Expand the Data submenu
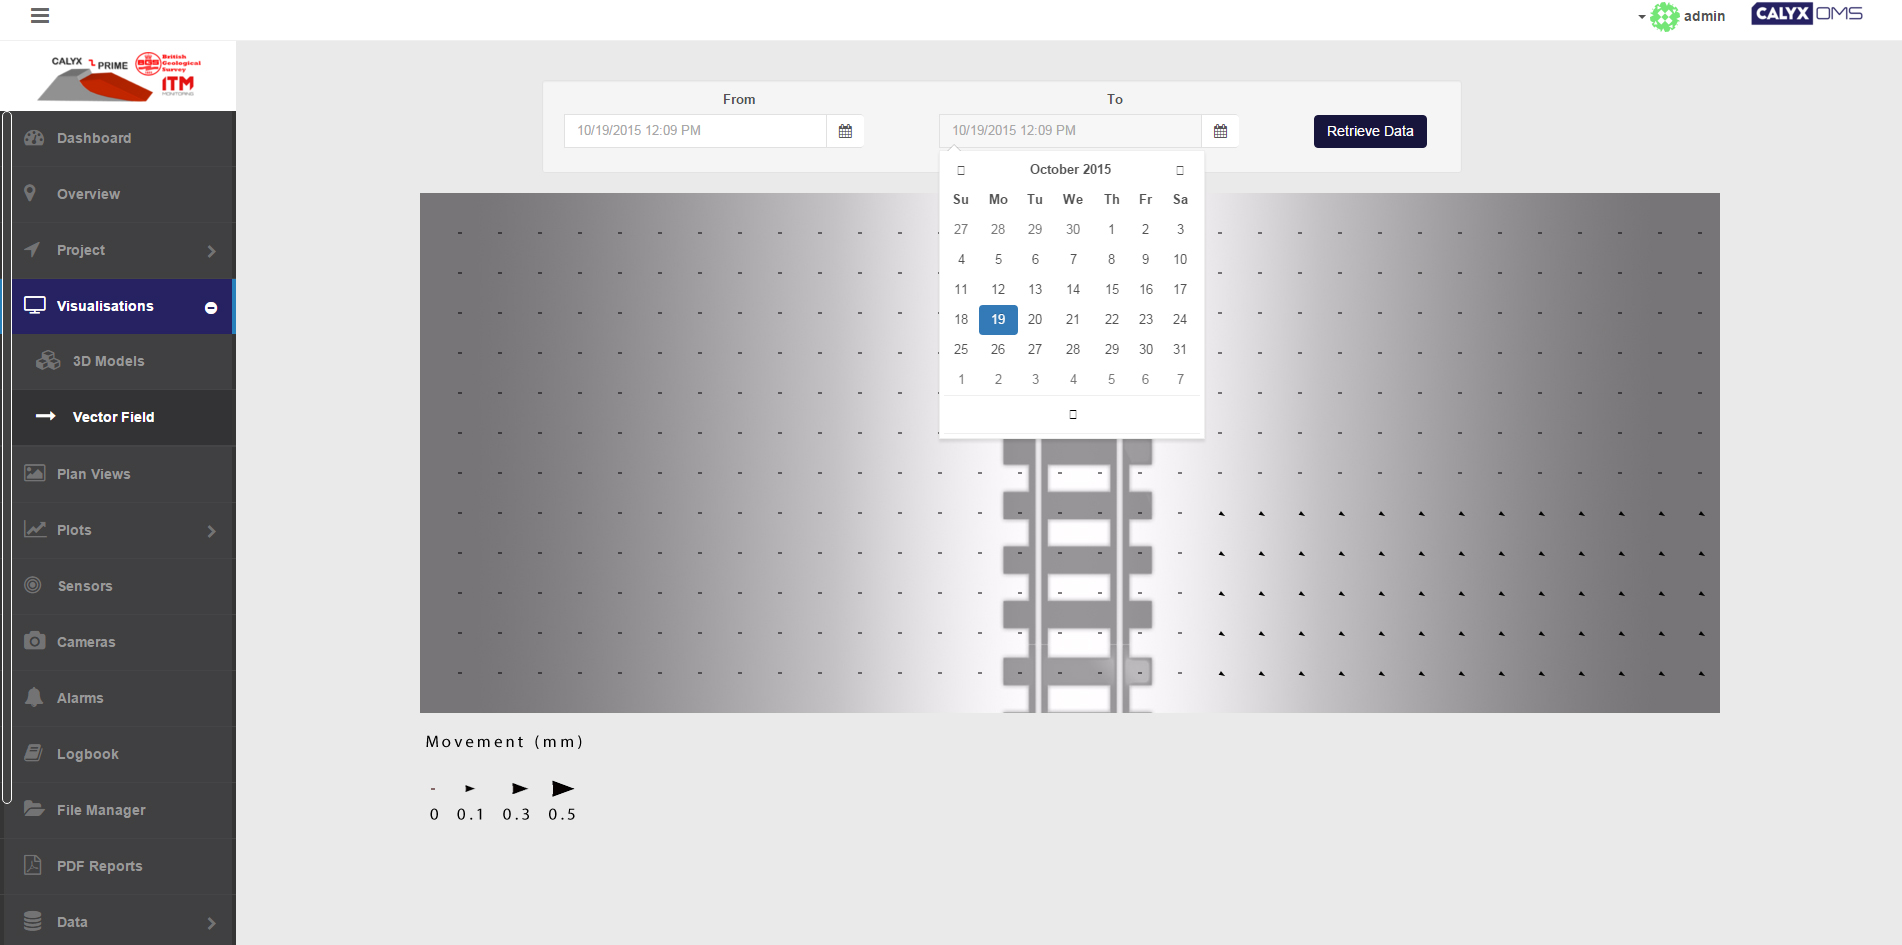Viewport: 1902px width, 945px height. 211,923
